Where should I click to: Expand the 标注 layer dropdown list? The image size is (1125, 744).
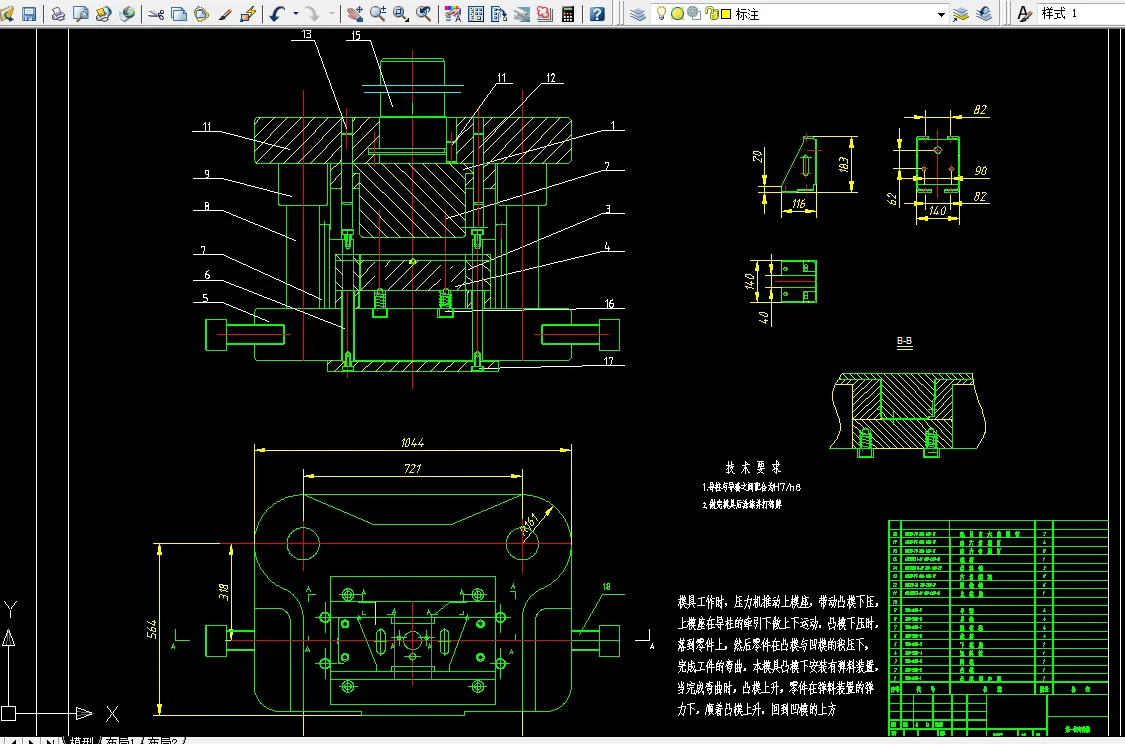point(941,14)
